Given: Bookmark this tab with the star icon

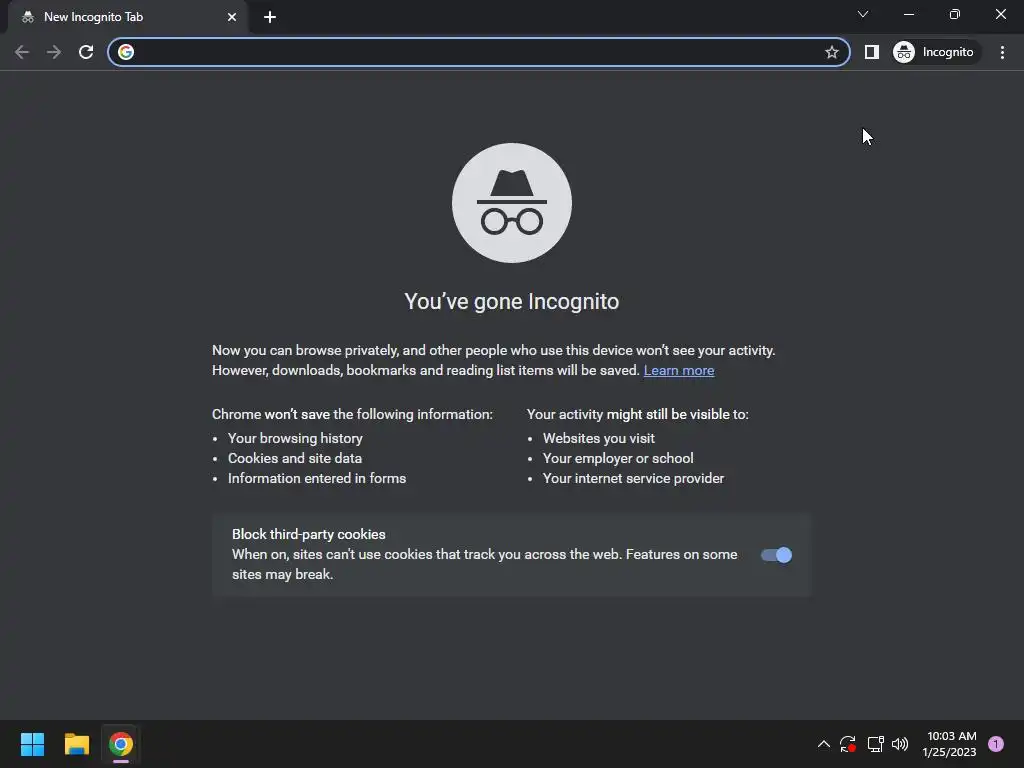Looking at the screenshot, I should coord(831,52).
